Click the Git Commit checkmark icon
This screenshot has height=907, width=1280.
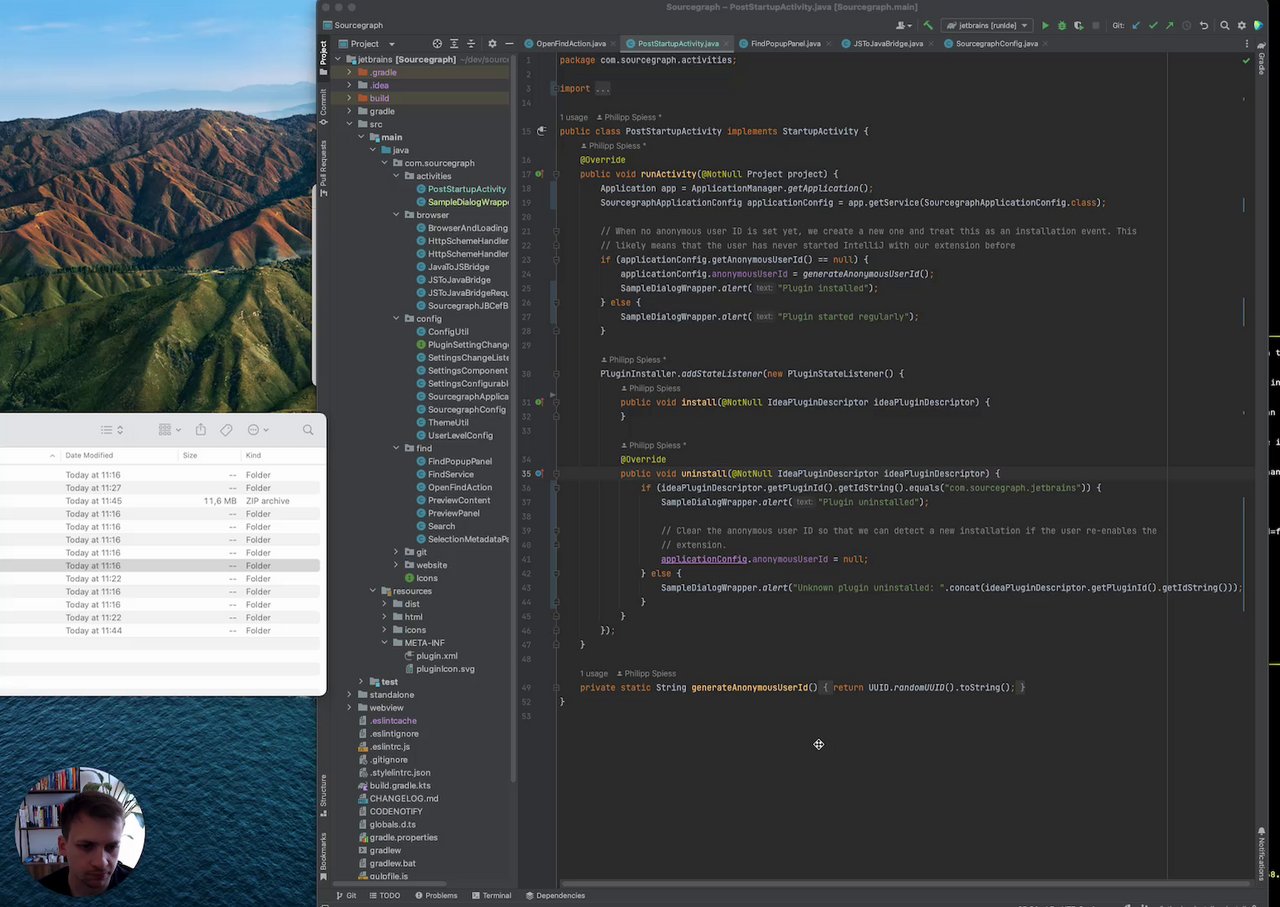coord(1153,25)
